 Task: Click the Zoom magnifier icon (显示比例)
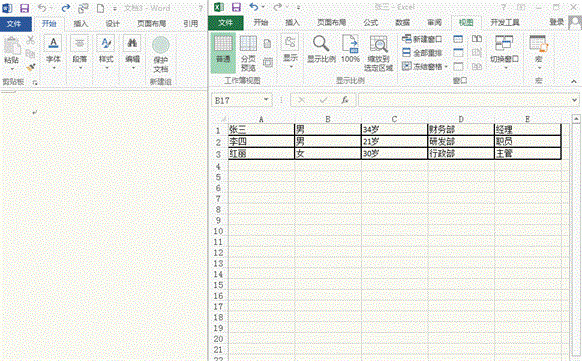(321, 43)
